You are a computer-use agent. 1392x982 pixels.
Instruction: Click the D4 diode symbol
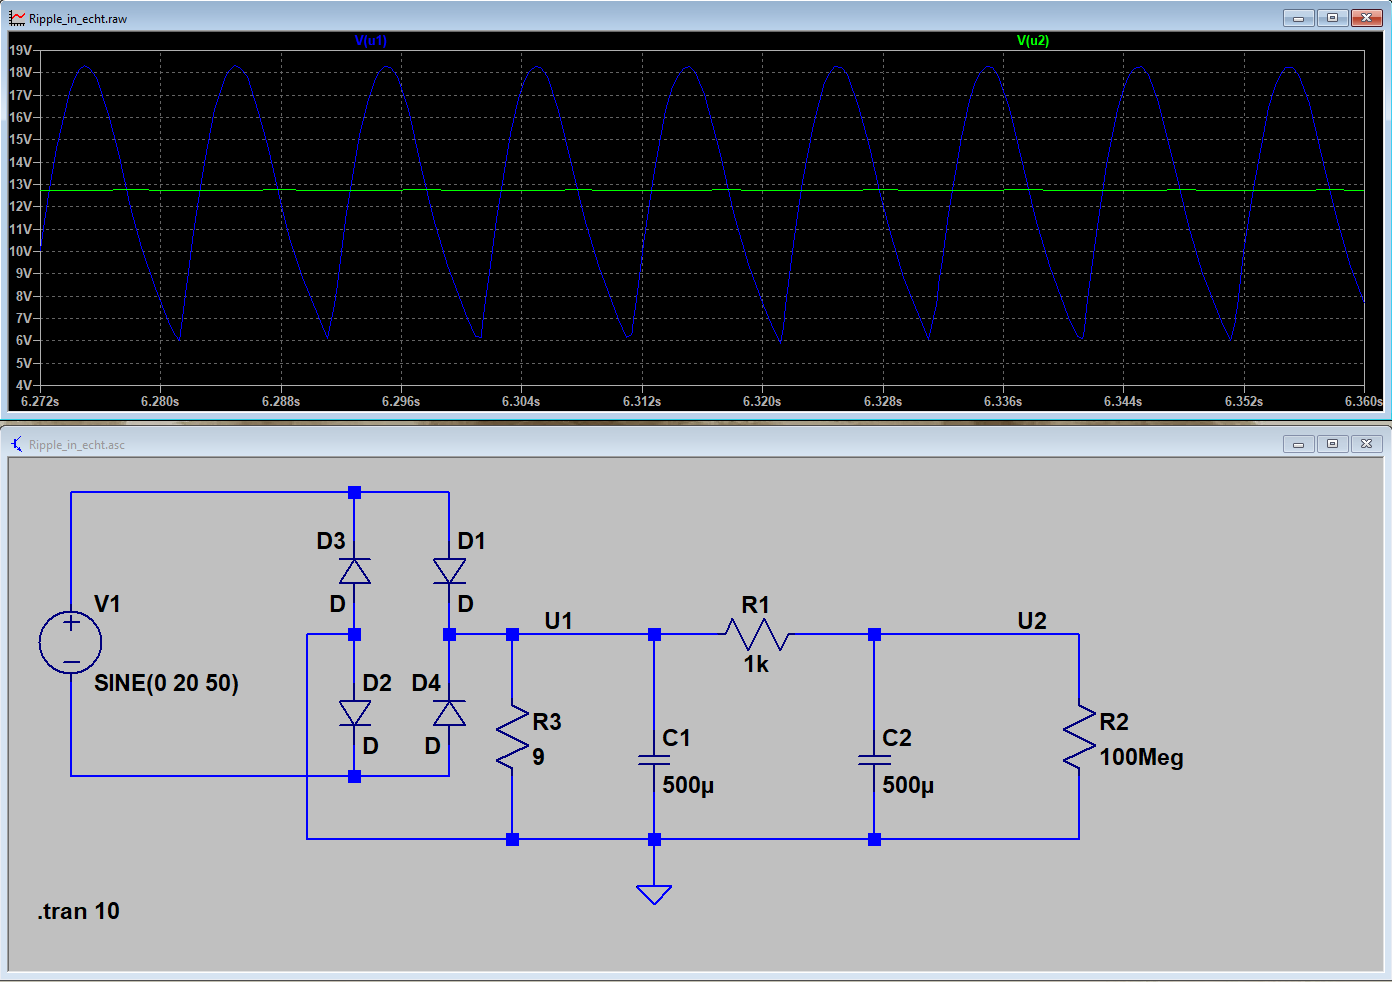[x=449, y=713]
